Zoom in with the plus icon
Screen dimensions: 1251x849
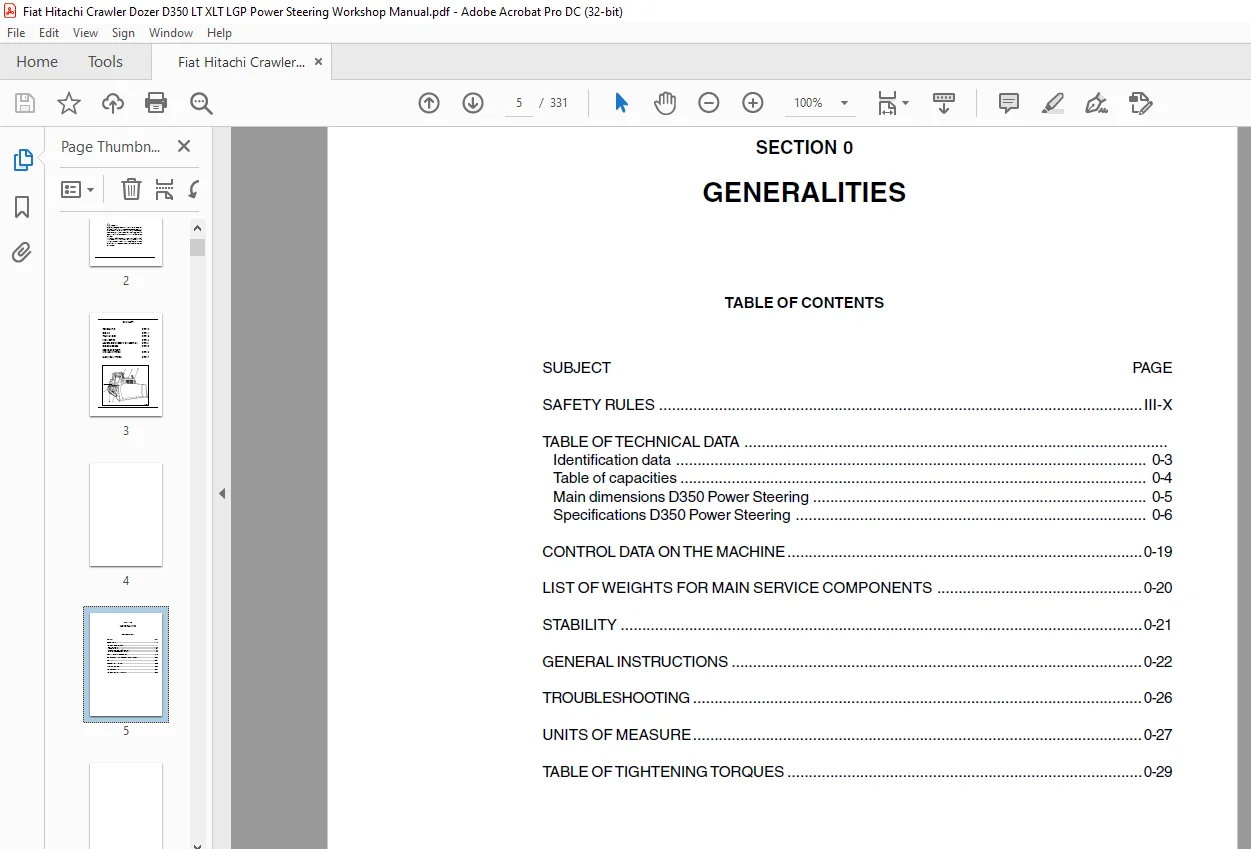pyautogui.click(x=753, y=103)
